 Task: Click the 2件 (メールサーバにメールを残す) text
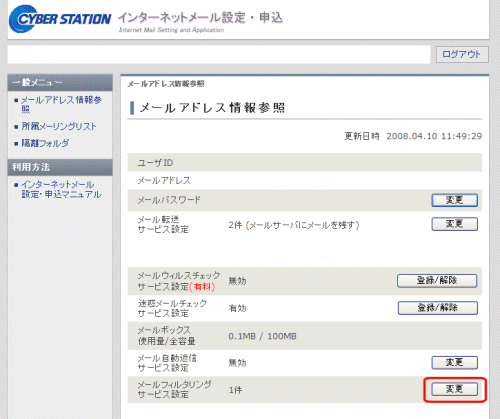pyautogui.click(x=294, y=225)
